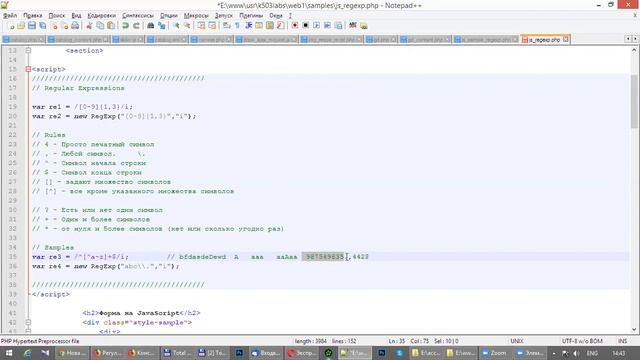This screenshot has height=360, width=640.
Task: Open the Окна menu
Action: click(x=276, y=16)
